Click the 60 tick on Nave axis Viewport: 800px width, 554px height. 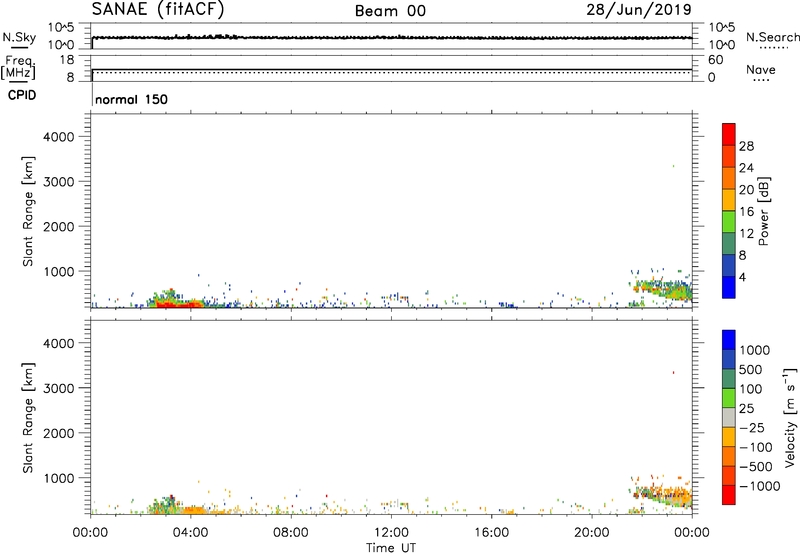tap(715, 60)
